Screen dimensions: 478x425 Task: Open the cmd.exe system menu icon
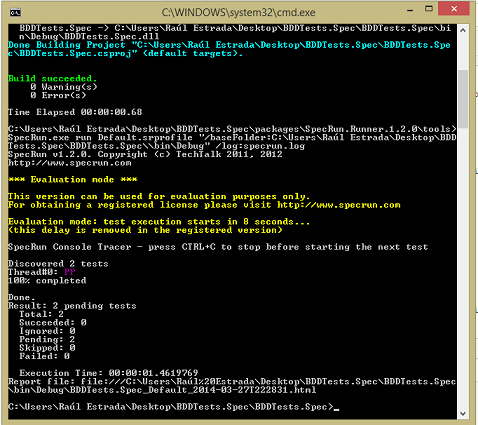point(15,13)
